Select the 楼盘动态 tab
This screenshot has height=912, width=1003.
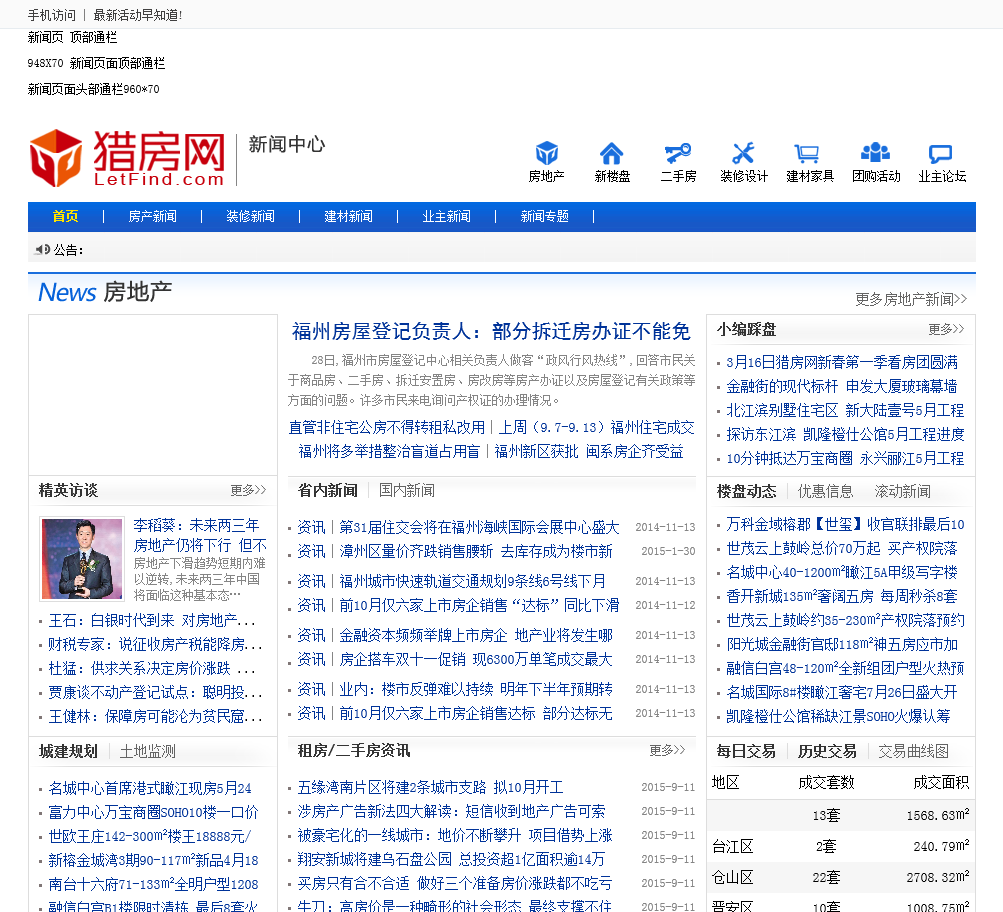pos(746,491)
